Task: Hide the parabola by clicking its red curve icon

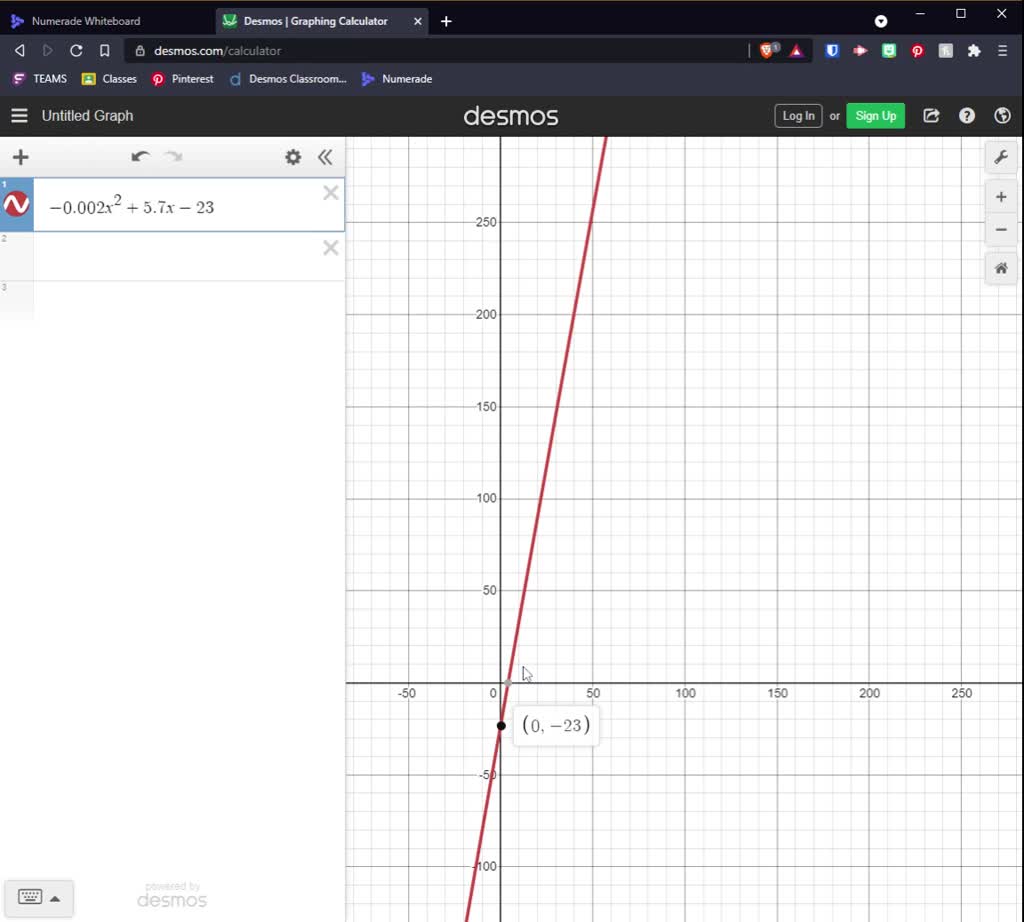Action: [x=16, y=204]
